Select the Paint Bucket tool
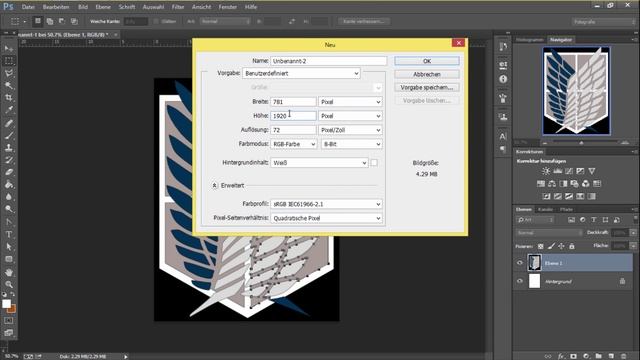Screen dimensions: 640x360 [x=9, y=184]
